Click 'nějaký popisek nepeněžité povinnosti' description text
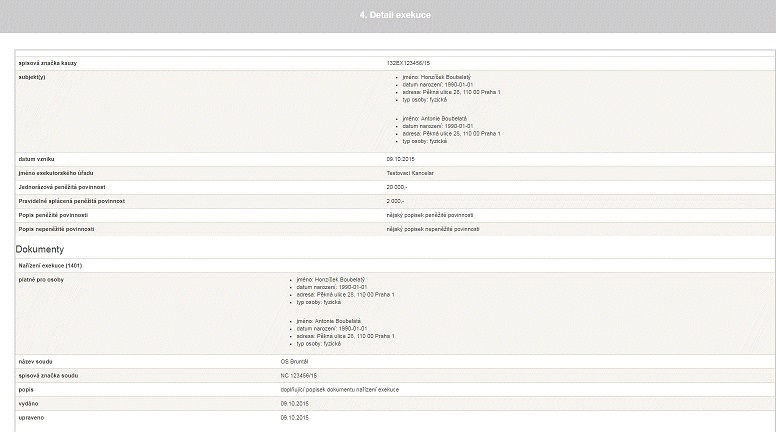Screen dimensions: 776x432 (433, 229)
